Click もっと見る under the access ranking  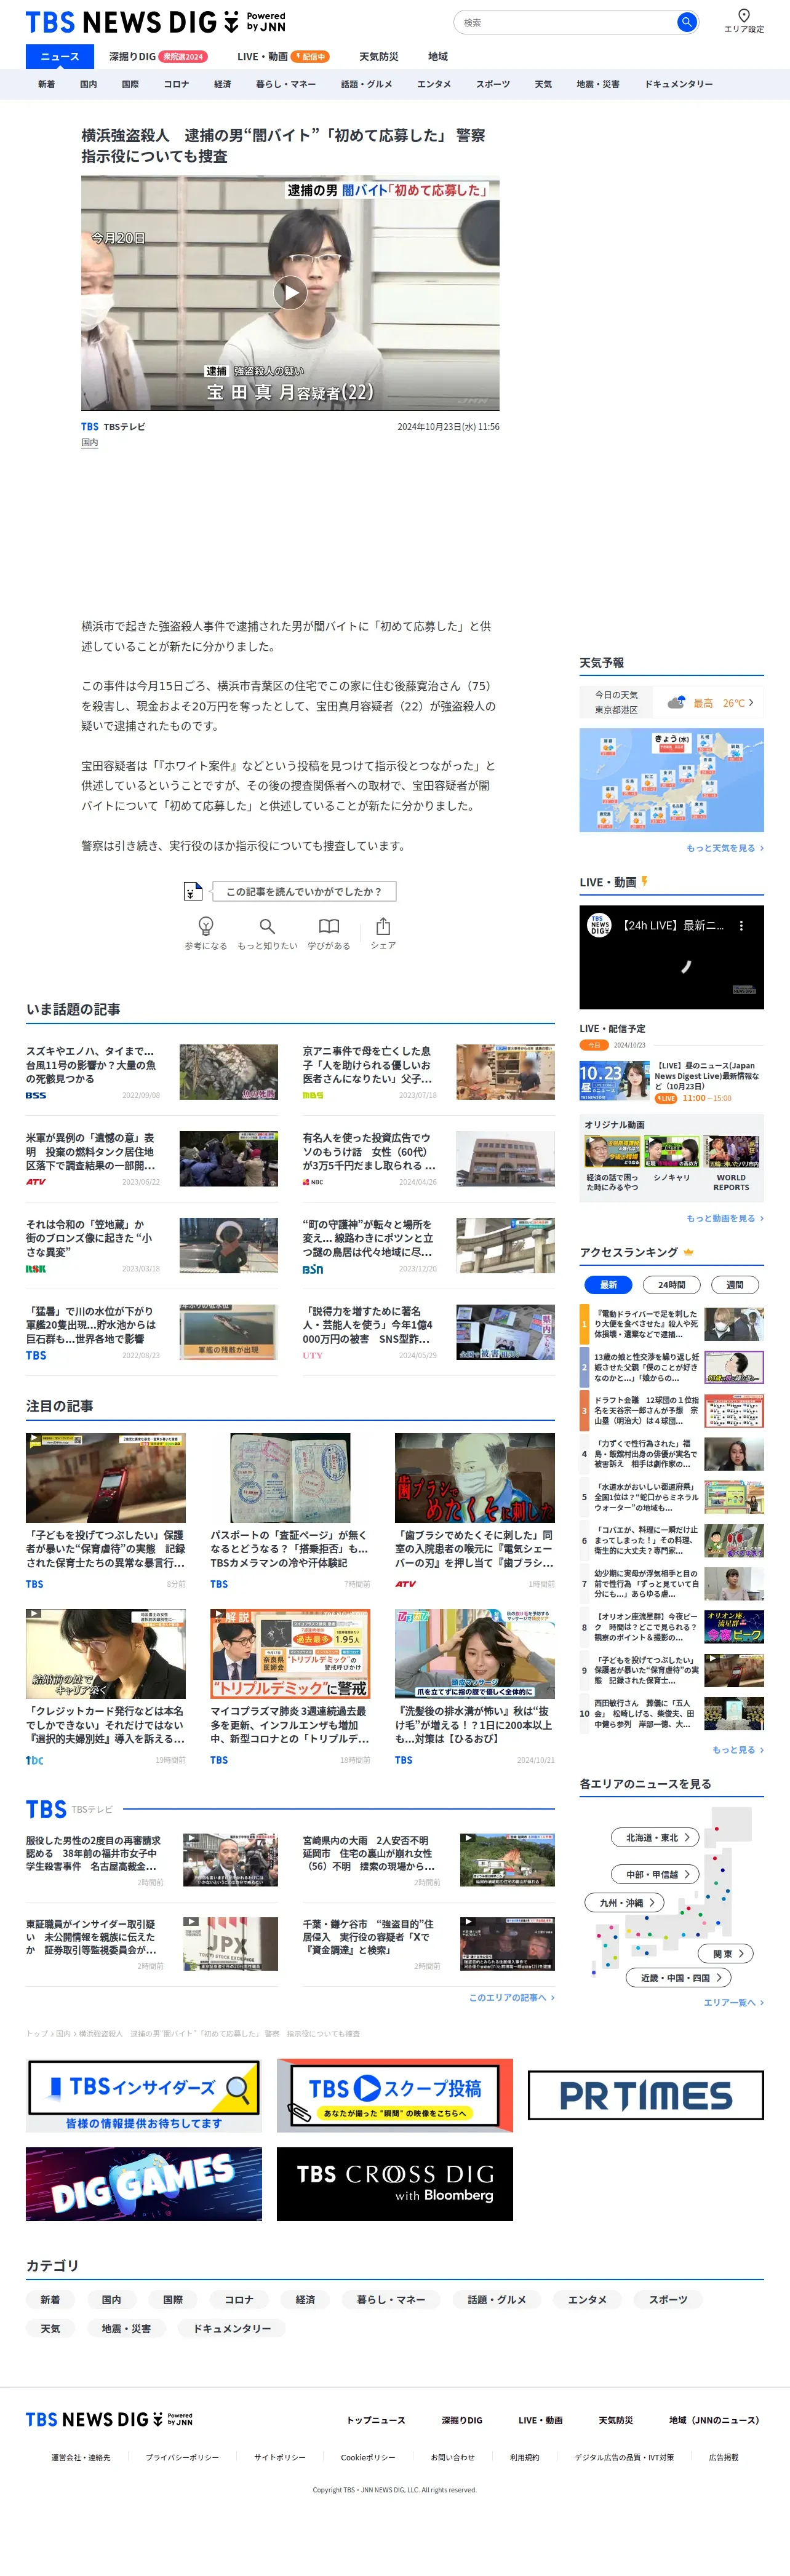pyautogui.click(x=737, y=1750)
